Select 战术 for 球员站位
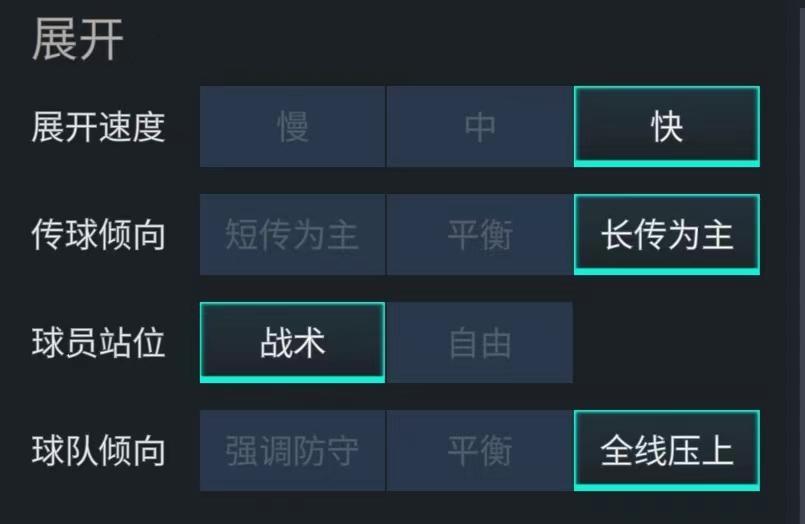 292,343
